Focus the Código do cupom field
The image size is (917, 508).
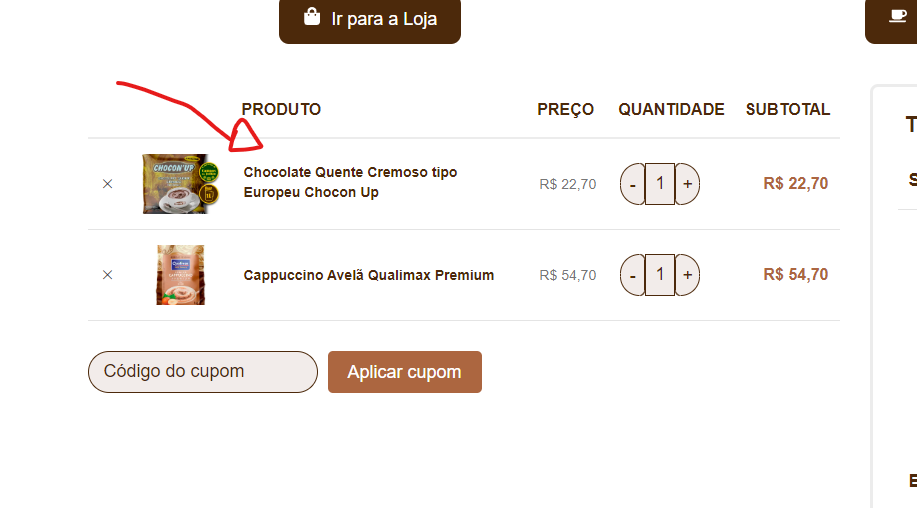pos(203,372)
